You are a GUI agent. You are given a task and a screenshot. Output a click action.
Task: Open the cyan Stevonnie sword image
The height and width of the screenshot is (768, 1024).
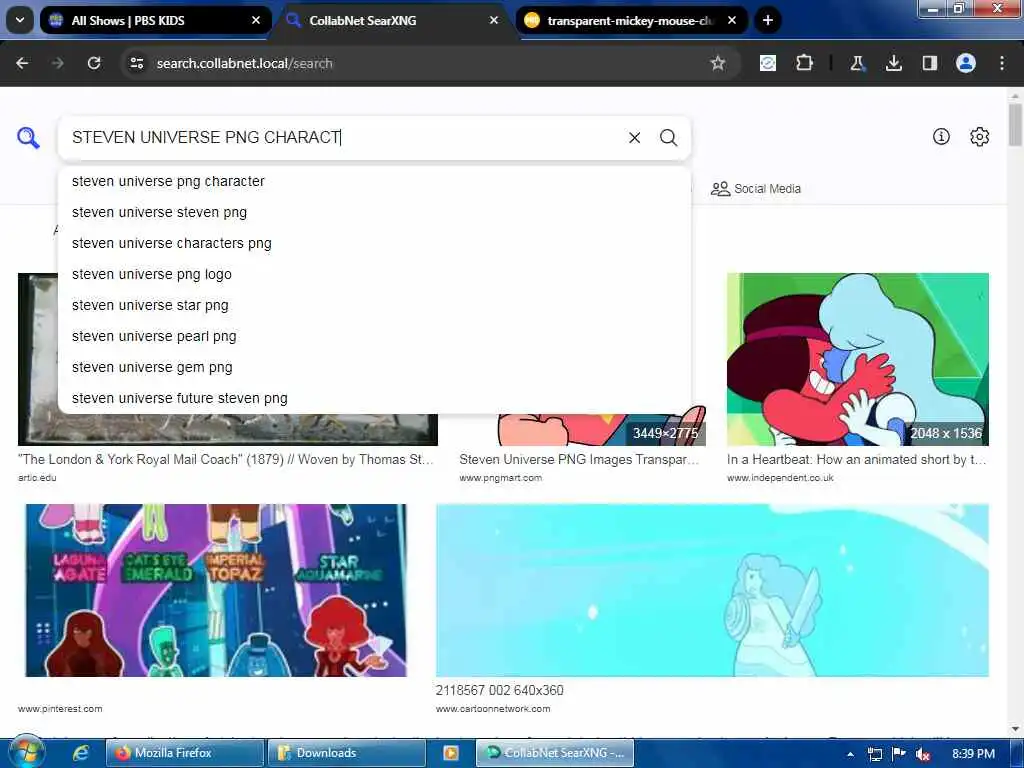(x=712, y=590)
